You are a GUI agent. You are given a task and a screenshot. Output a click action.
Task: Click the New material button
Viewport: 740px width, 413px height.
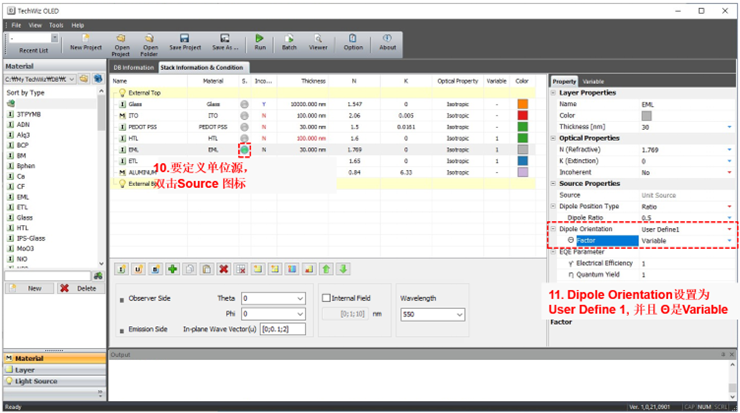(x=29, y=288)
